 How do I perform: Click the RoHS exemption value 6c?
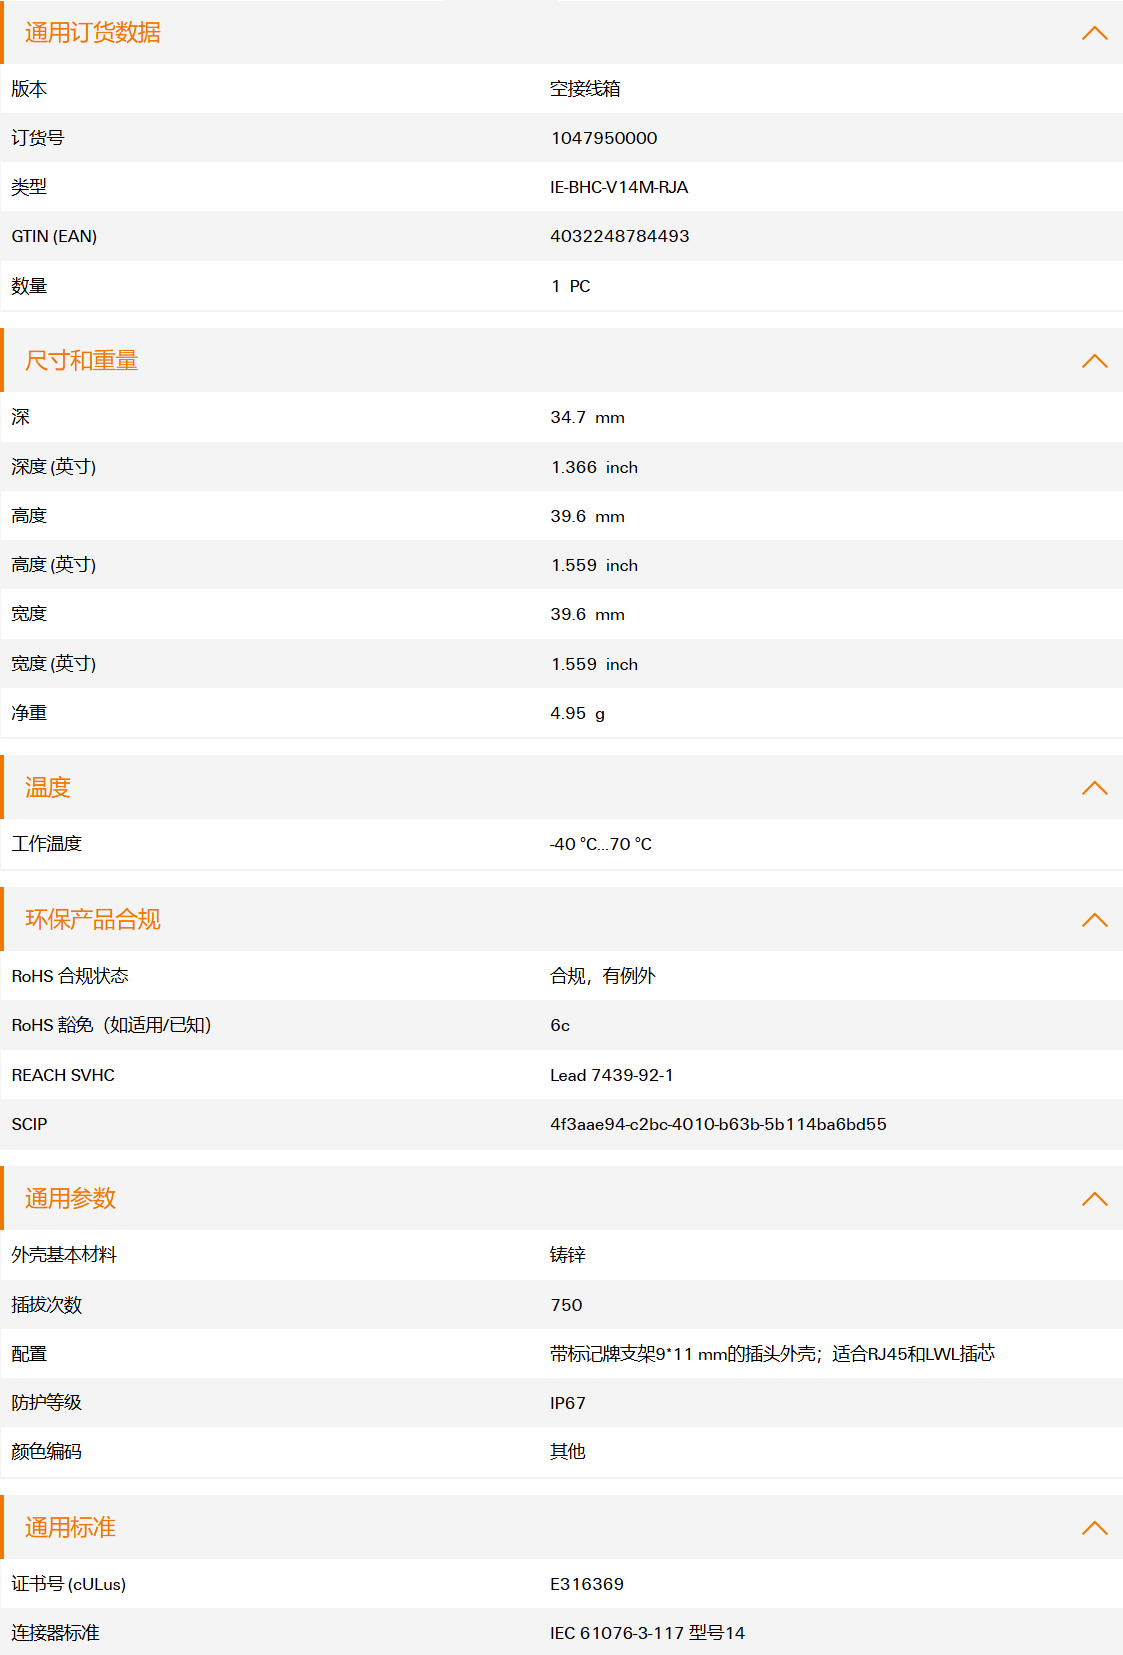coord(560,1025)
